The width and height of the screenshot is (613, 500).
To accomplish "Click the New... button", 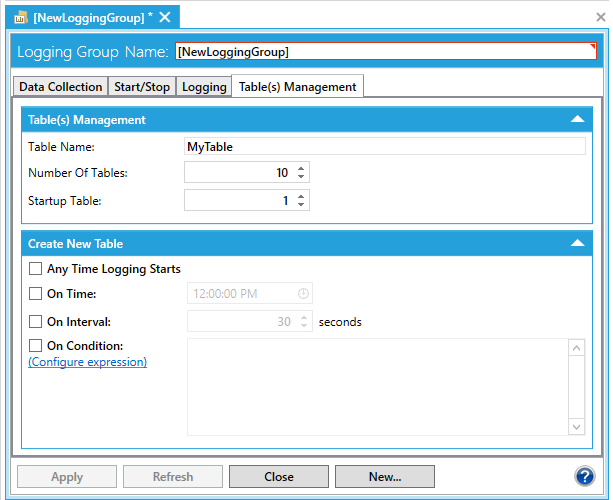I will point(384,477).
